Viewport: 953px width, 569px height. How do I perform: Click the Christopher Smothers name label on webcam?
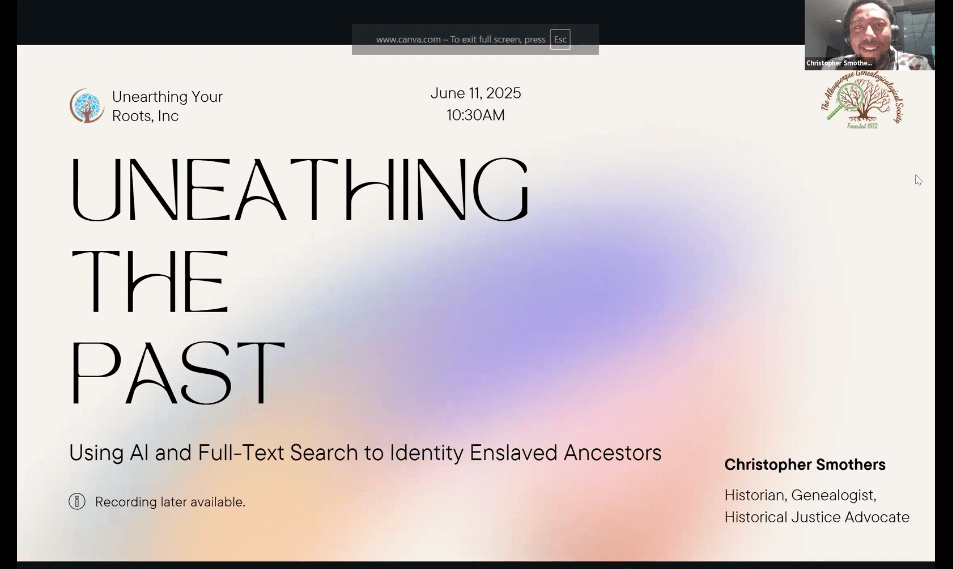840,63
